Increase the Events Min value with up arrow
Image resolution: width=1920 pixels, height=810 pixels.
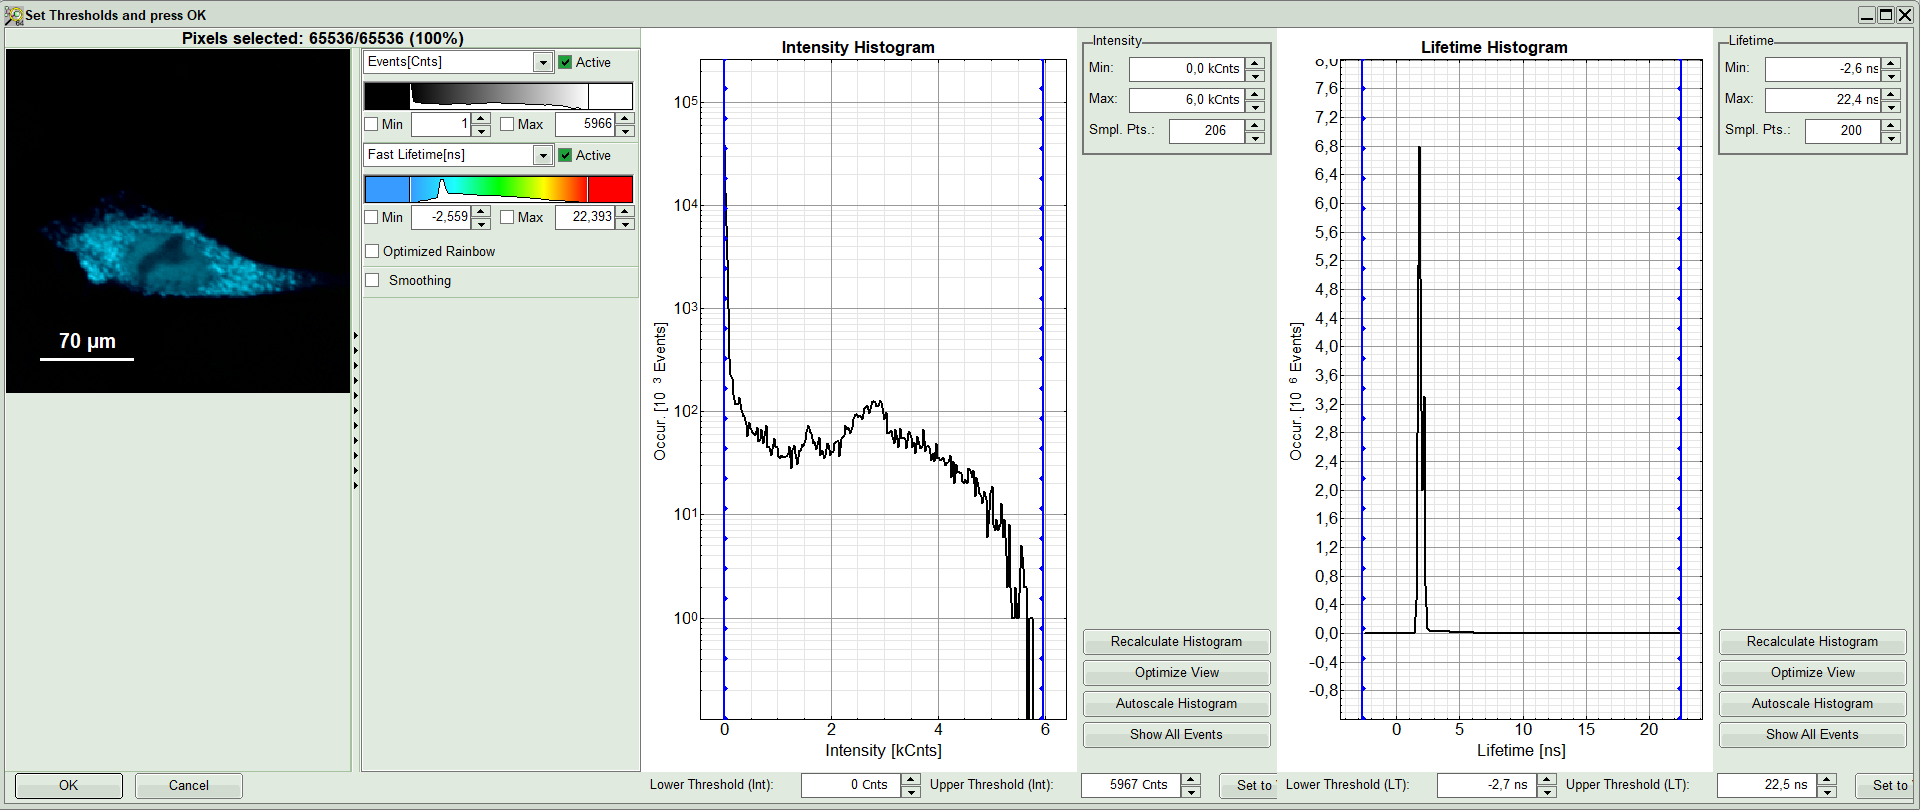pos(481,119)
